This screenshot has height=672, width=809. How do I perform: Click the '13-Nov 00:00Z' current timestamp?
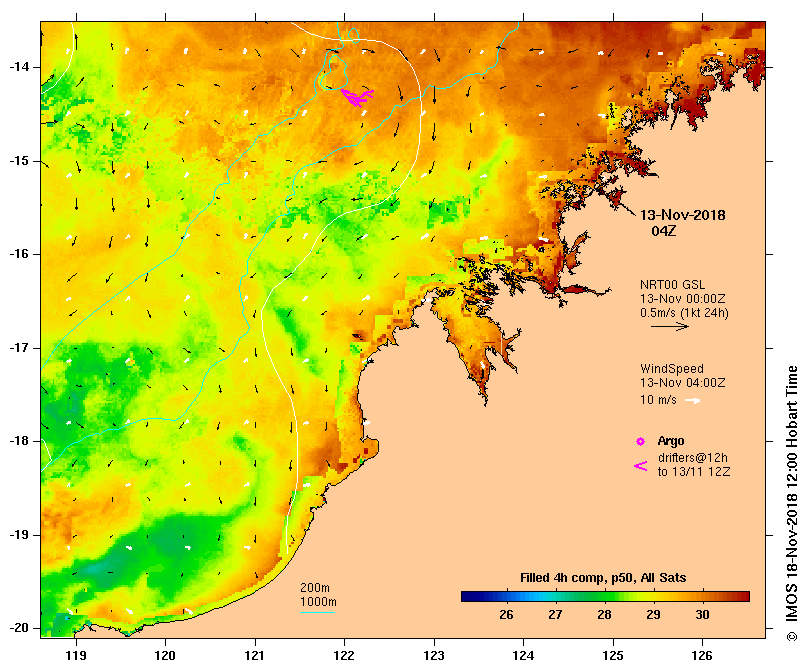coord(683,299)
